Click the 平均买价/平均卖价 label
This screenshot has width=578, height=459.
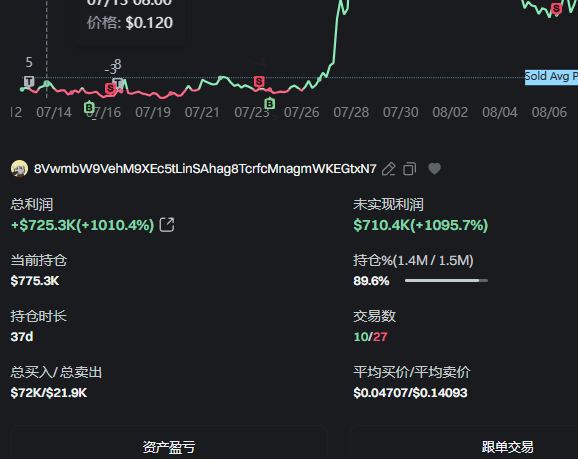pyautogui.click(x=412, y=372)
